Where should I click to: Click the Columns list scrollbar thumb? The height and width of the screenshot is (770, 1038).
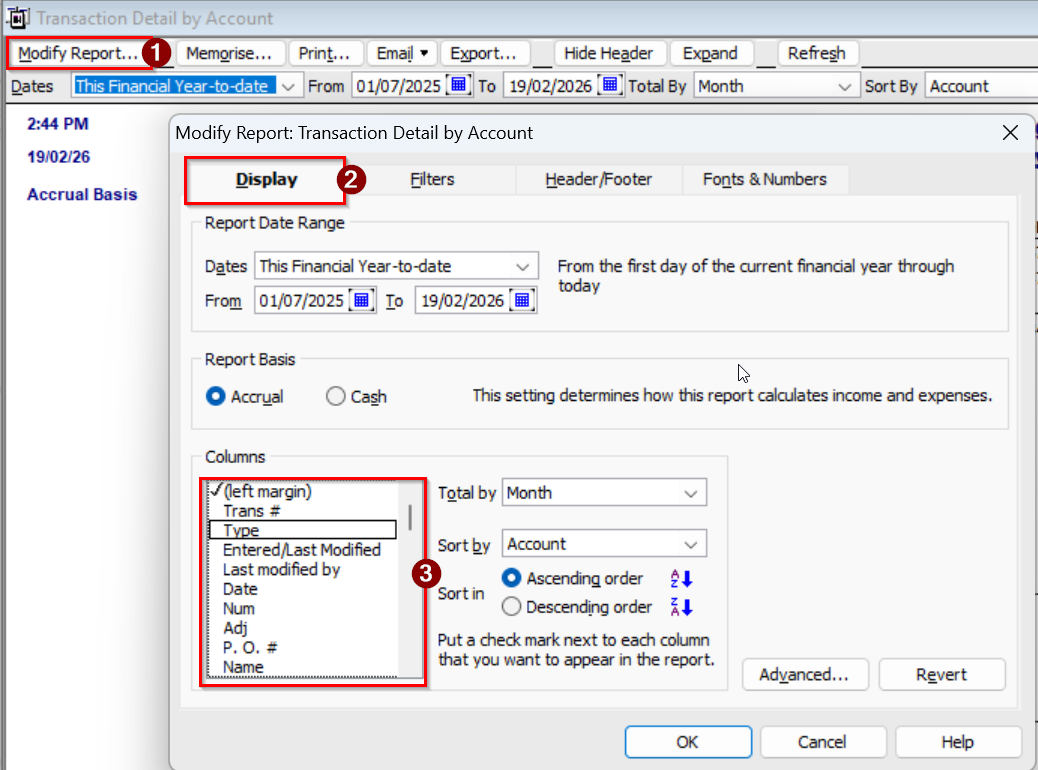(410, 517)
